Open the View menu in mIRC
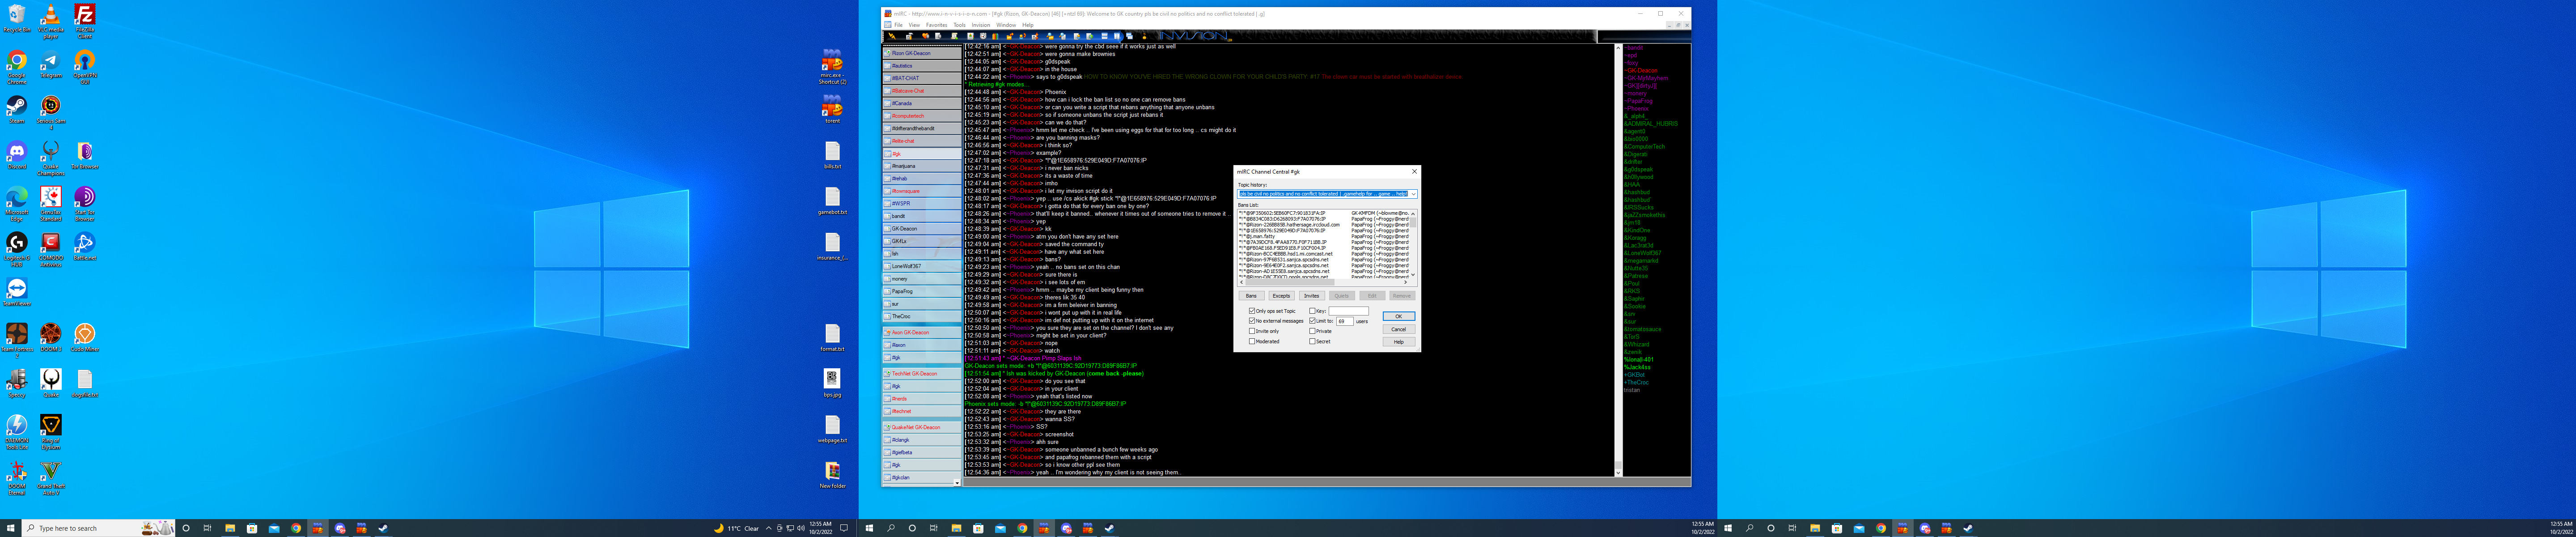 coord(914,25)
